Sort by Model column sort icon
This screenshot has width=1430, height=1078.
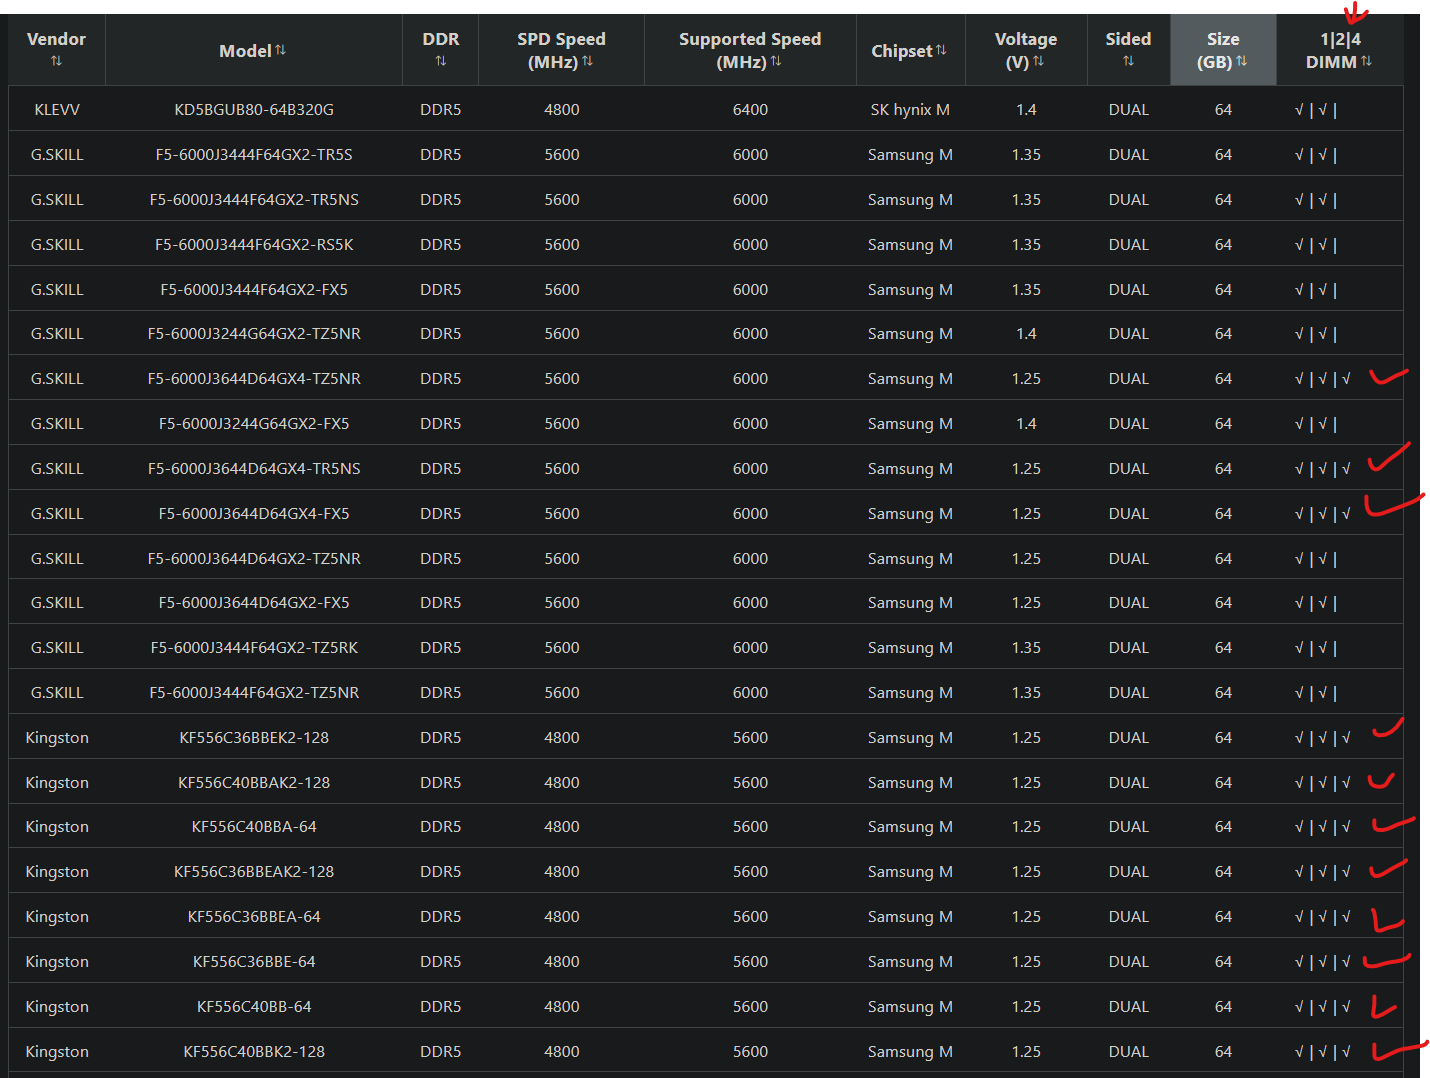280,50
